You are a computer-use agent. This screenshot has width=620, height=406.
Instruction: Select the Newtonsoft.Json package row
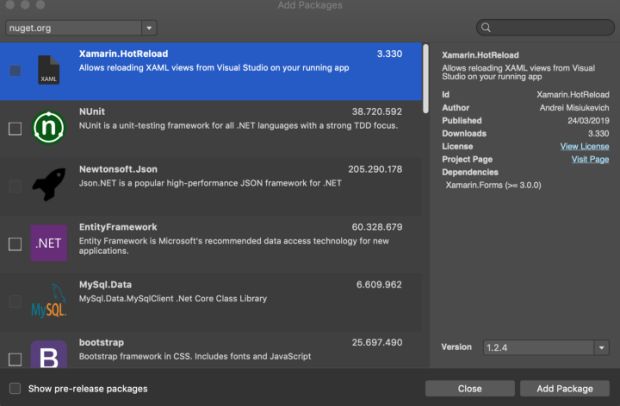click(x=240, y=186)
